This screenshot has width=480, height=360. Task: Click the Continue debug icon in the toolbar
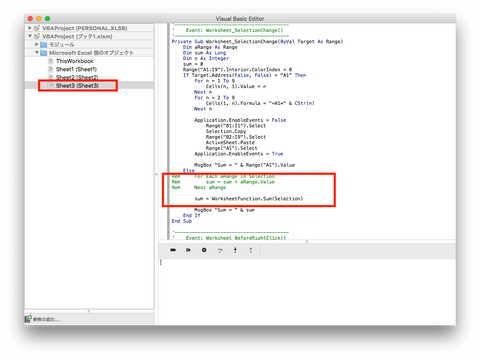click(173, 250)
